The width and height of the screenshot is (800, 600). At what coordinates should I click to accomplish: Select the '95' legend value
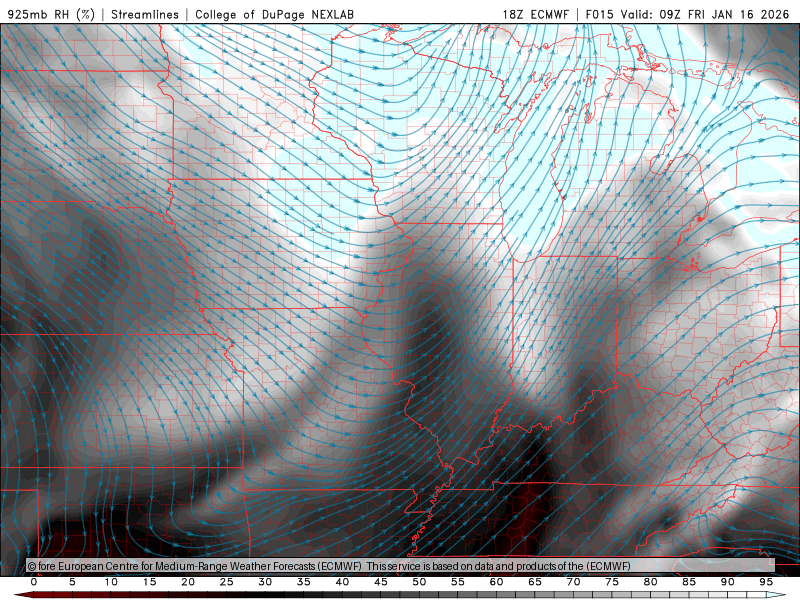(765, 582)
